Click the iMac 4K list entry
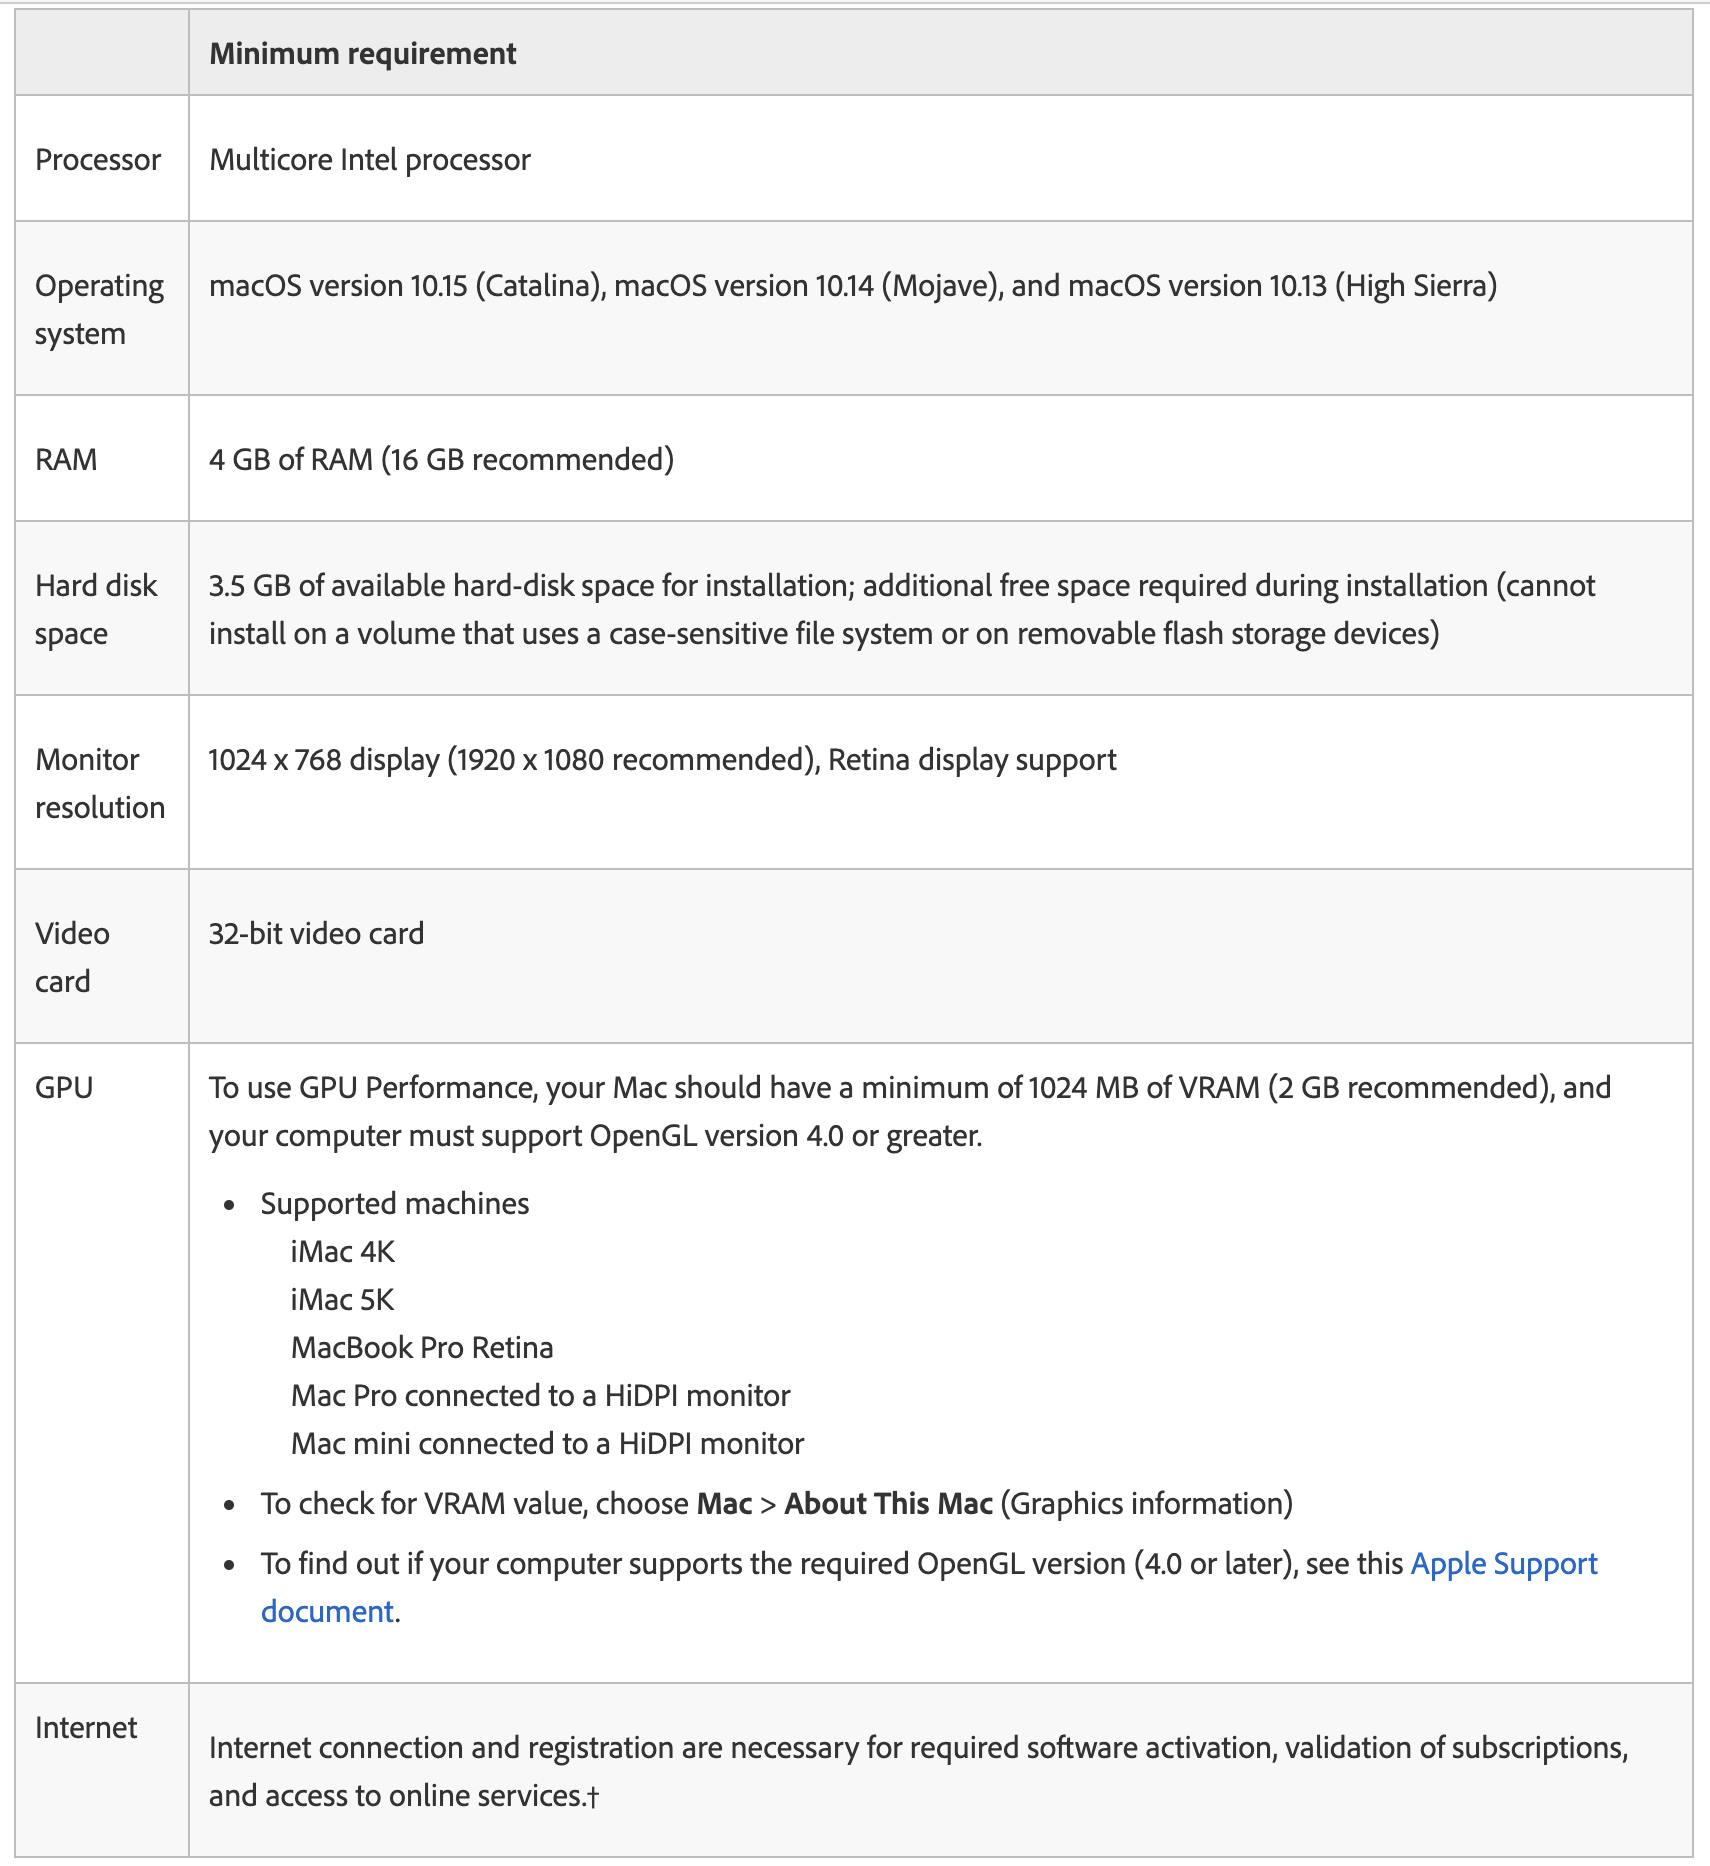This screenshot has width=1710, height=1866. click(343, 1252)
